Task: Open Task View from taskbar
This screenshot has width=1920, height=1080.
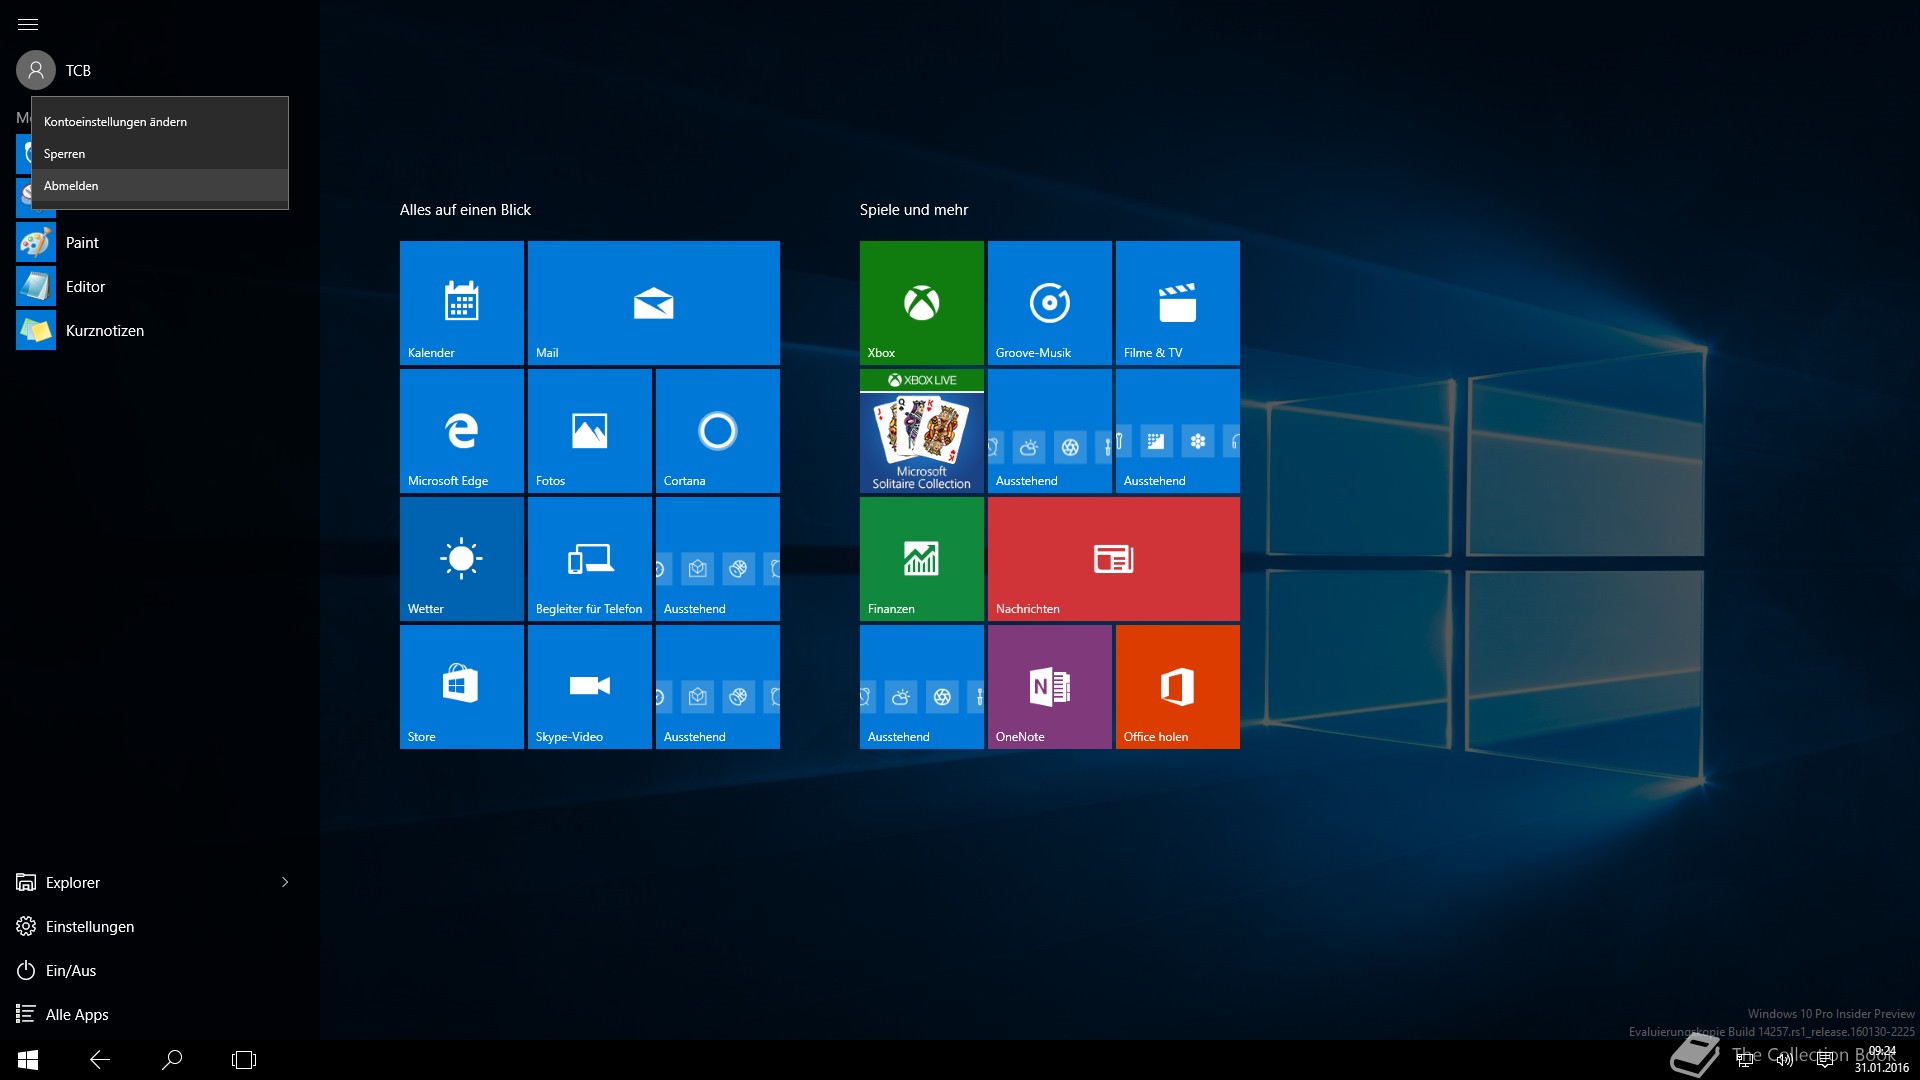Action: tap(244, 1060)
